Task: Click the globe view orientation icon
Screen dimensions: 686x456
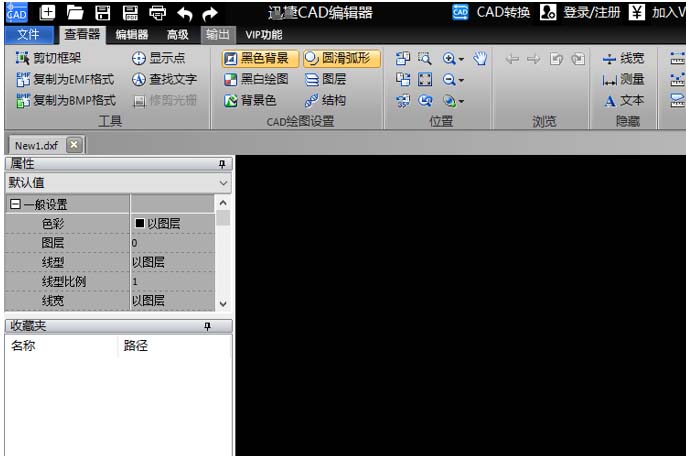Action: pos(449,101)
